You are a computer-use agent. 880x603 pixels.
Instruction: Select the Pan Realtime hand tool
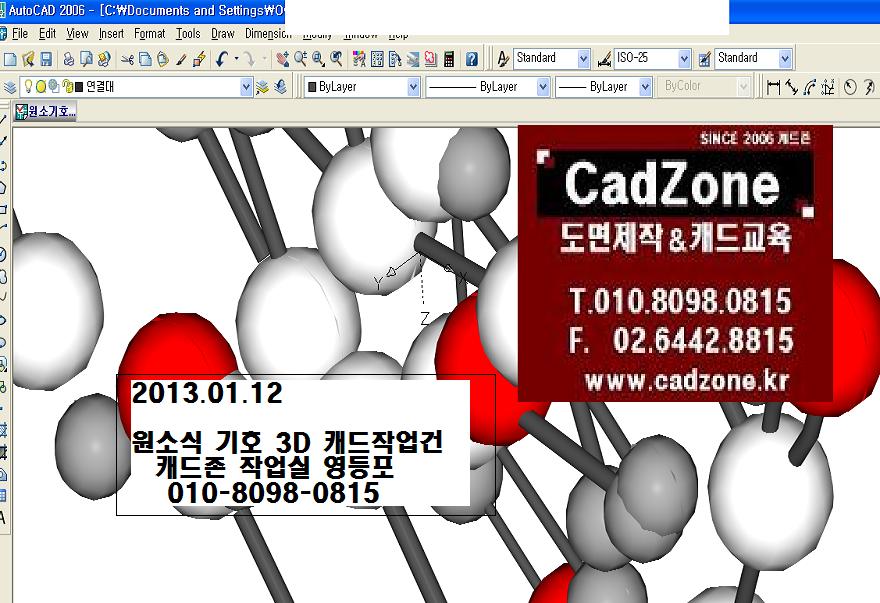(282, 59)
